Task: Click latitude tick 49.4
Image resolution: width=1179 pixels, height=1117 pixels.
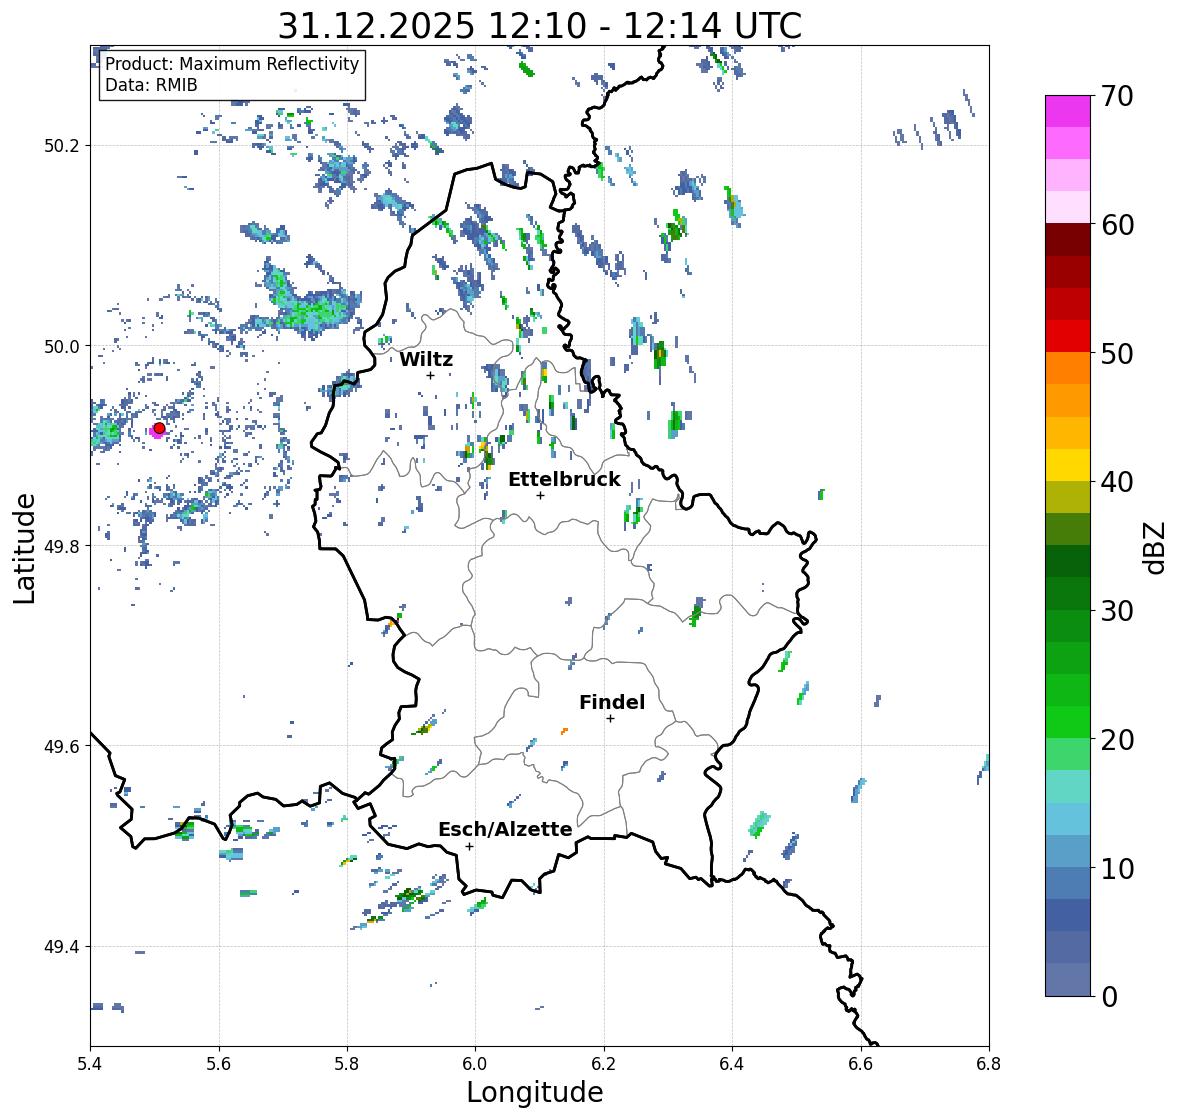Action: click(61, 946)
